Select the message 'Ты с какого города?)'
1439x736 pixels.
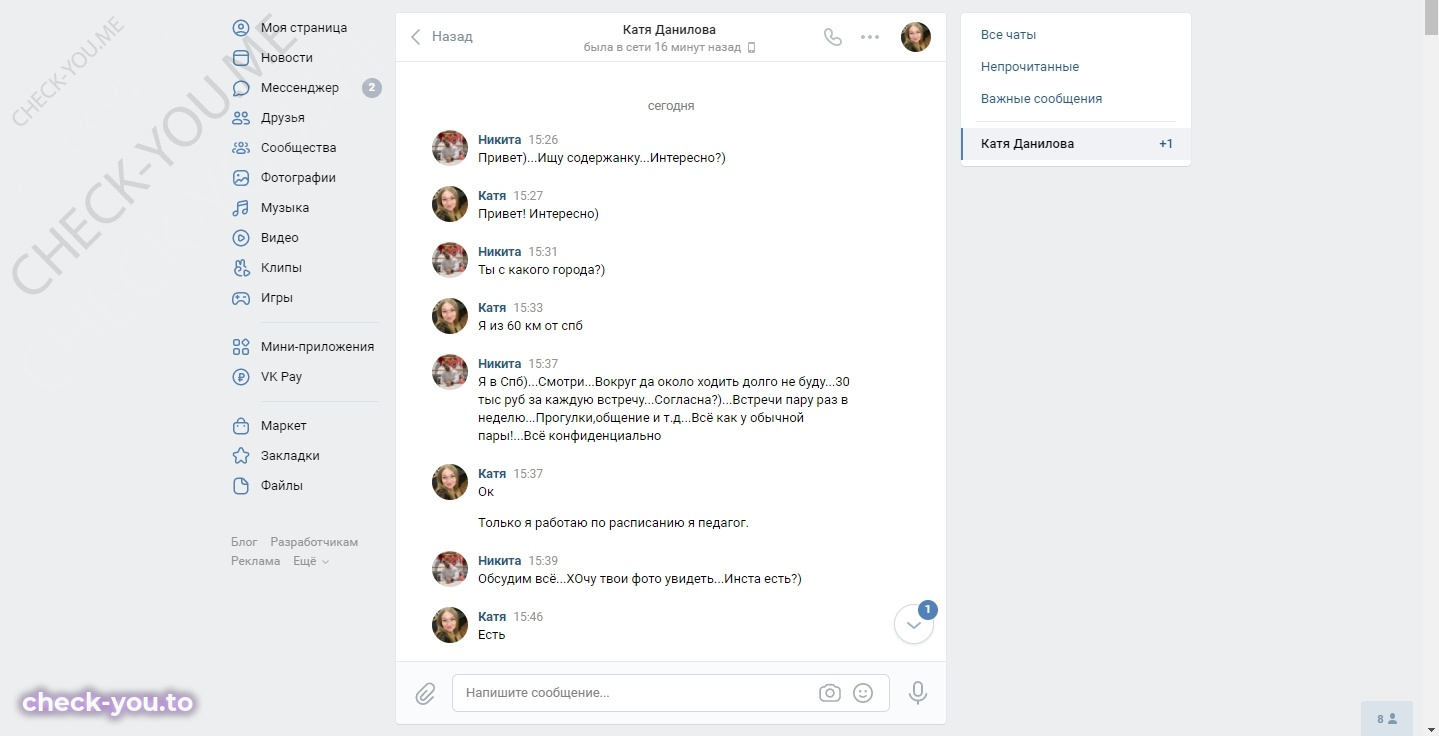coord(541,270)
